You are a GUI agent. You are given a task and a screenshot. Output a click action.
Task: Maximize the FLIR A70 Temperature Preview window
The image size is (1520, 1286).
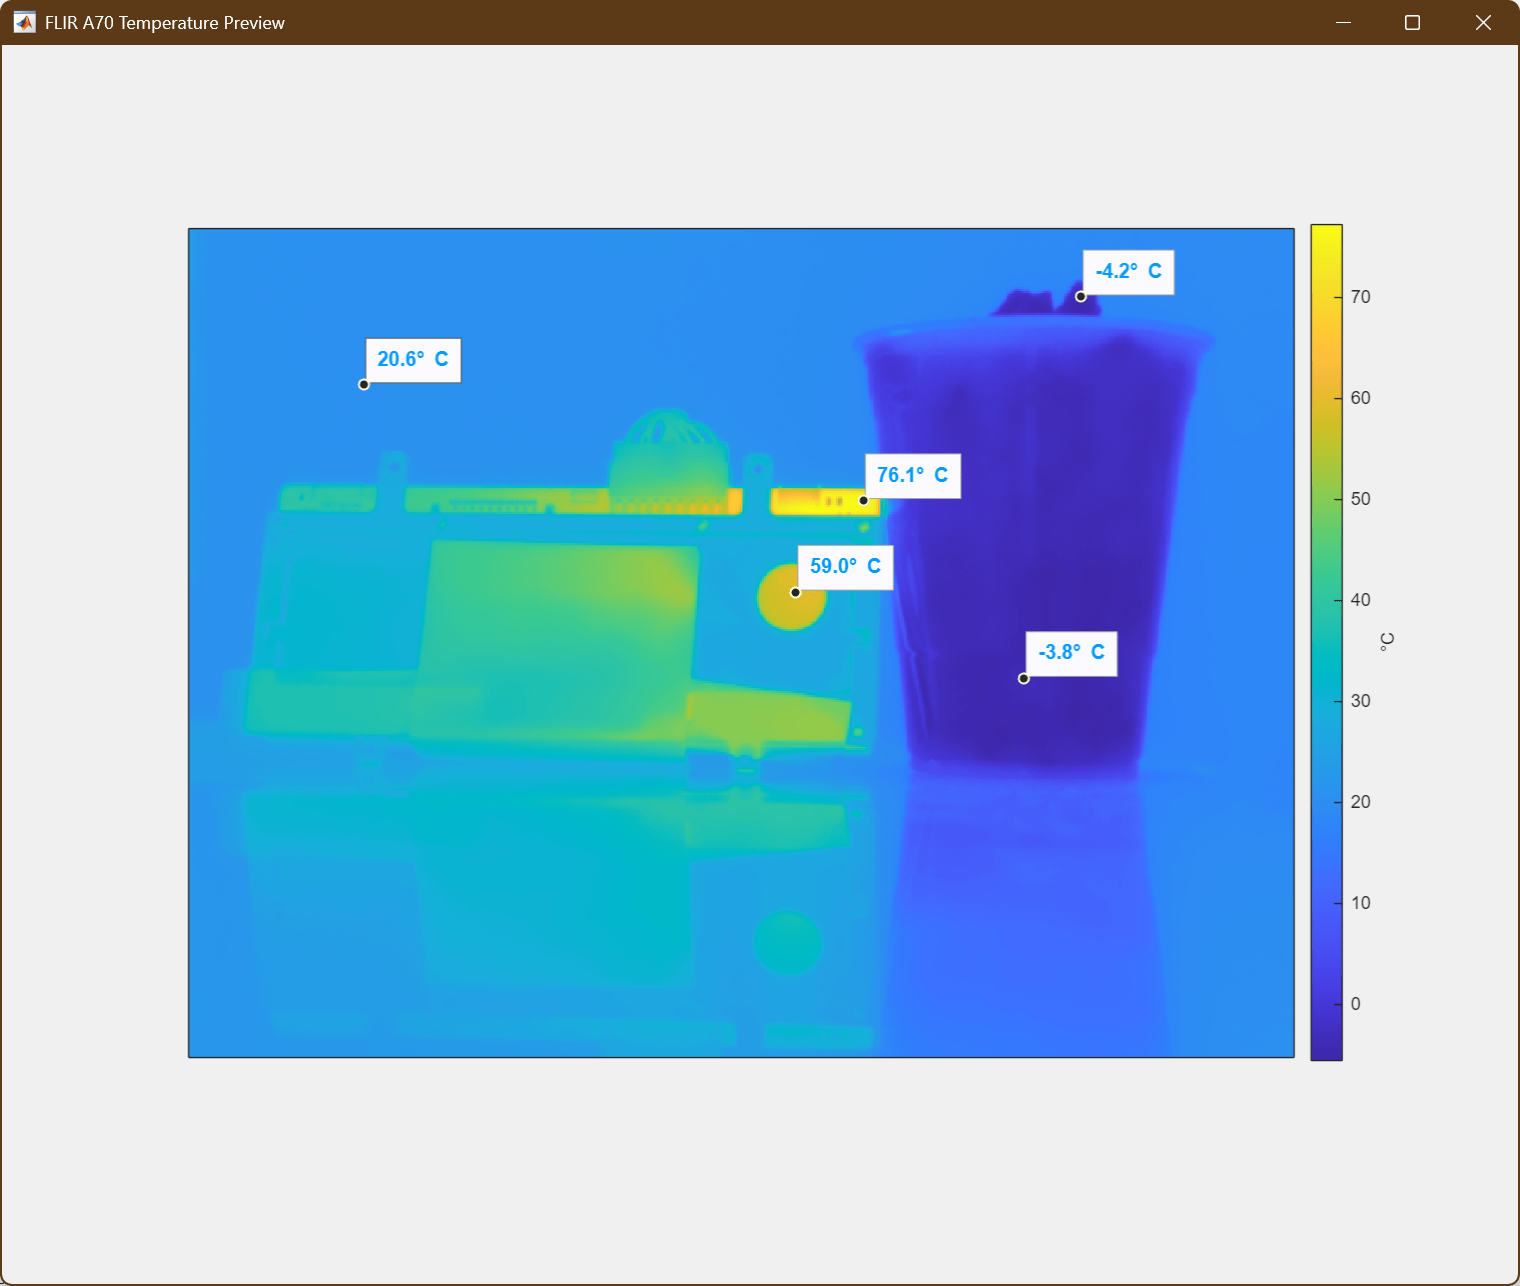1412,22
